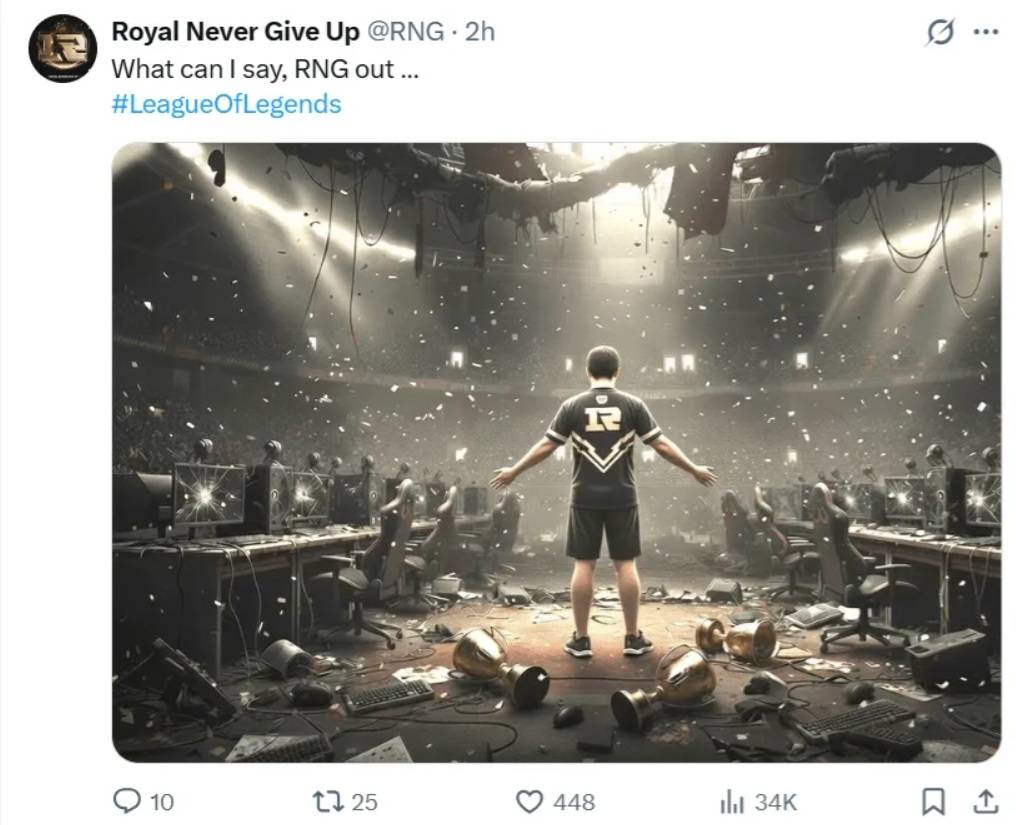This screenshot has height=825, width=1016.
Task: Toggle the bookmark icon for this post
Action: tap(933, 801)
